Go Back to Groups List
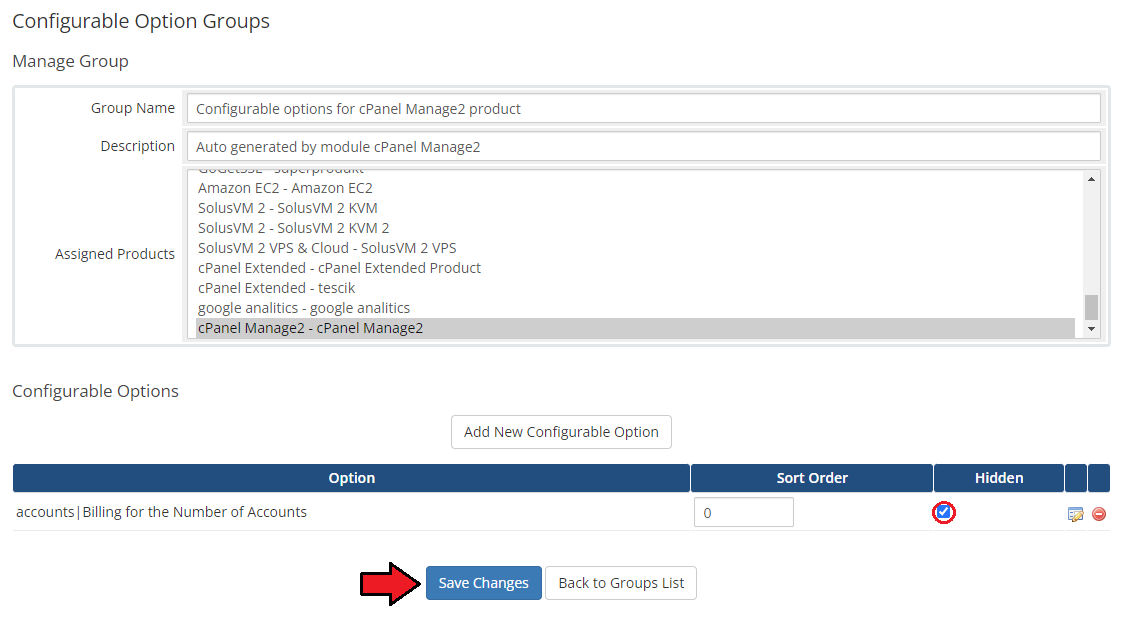 (621, 583)
